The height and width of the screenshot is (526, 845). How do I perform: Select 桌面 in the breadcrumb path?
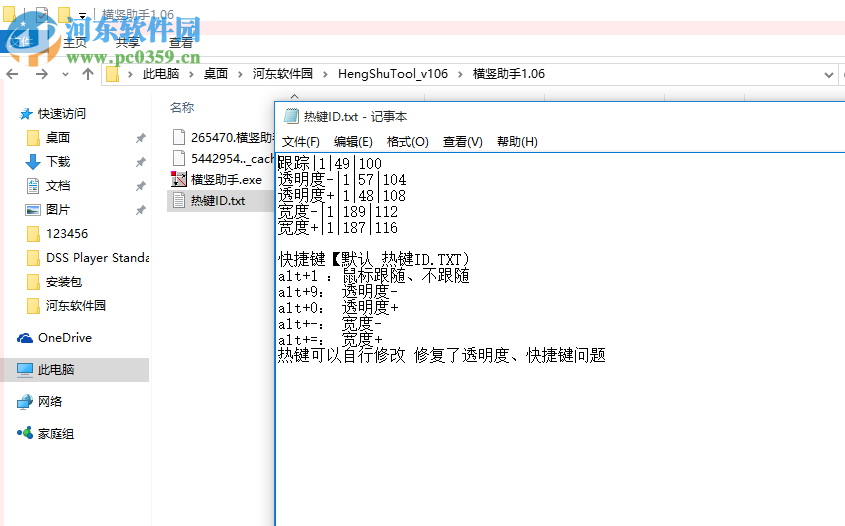[x=216, y=74]
